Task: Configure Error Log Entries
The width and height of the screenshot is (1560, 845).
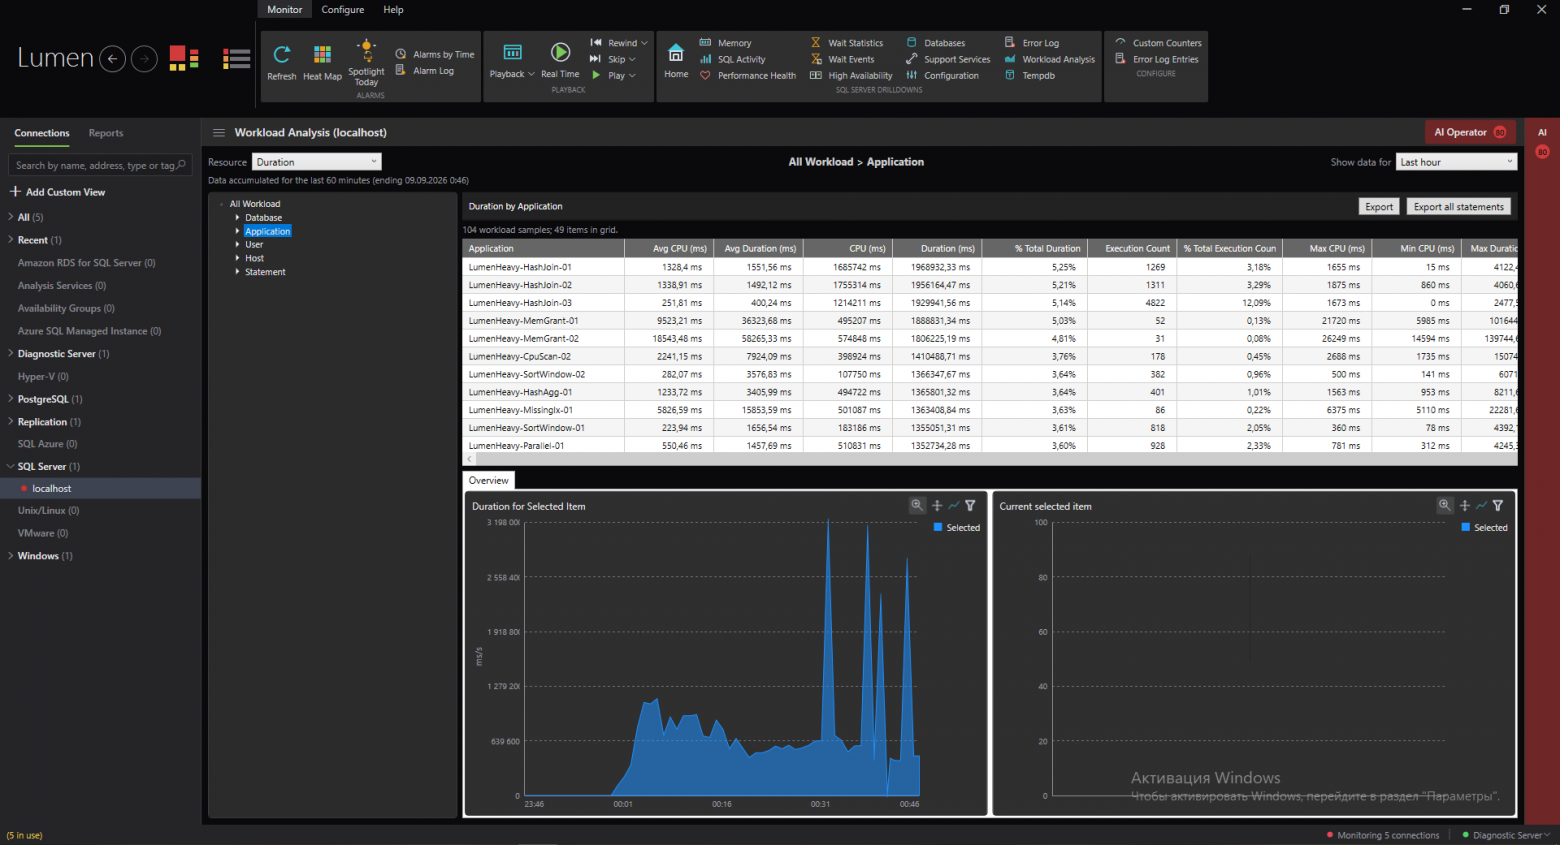Action: coord(1156,59)
